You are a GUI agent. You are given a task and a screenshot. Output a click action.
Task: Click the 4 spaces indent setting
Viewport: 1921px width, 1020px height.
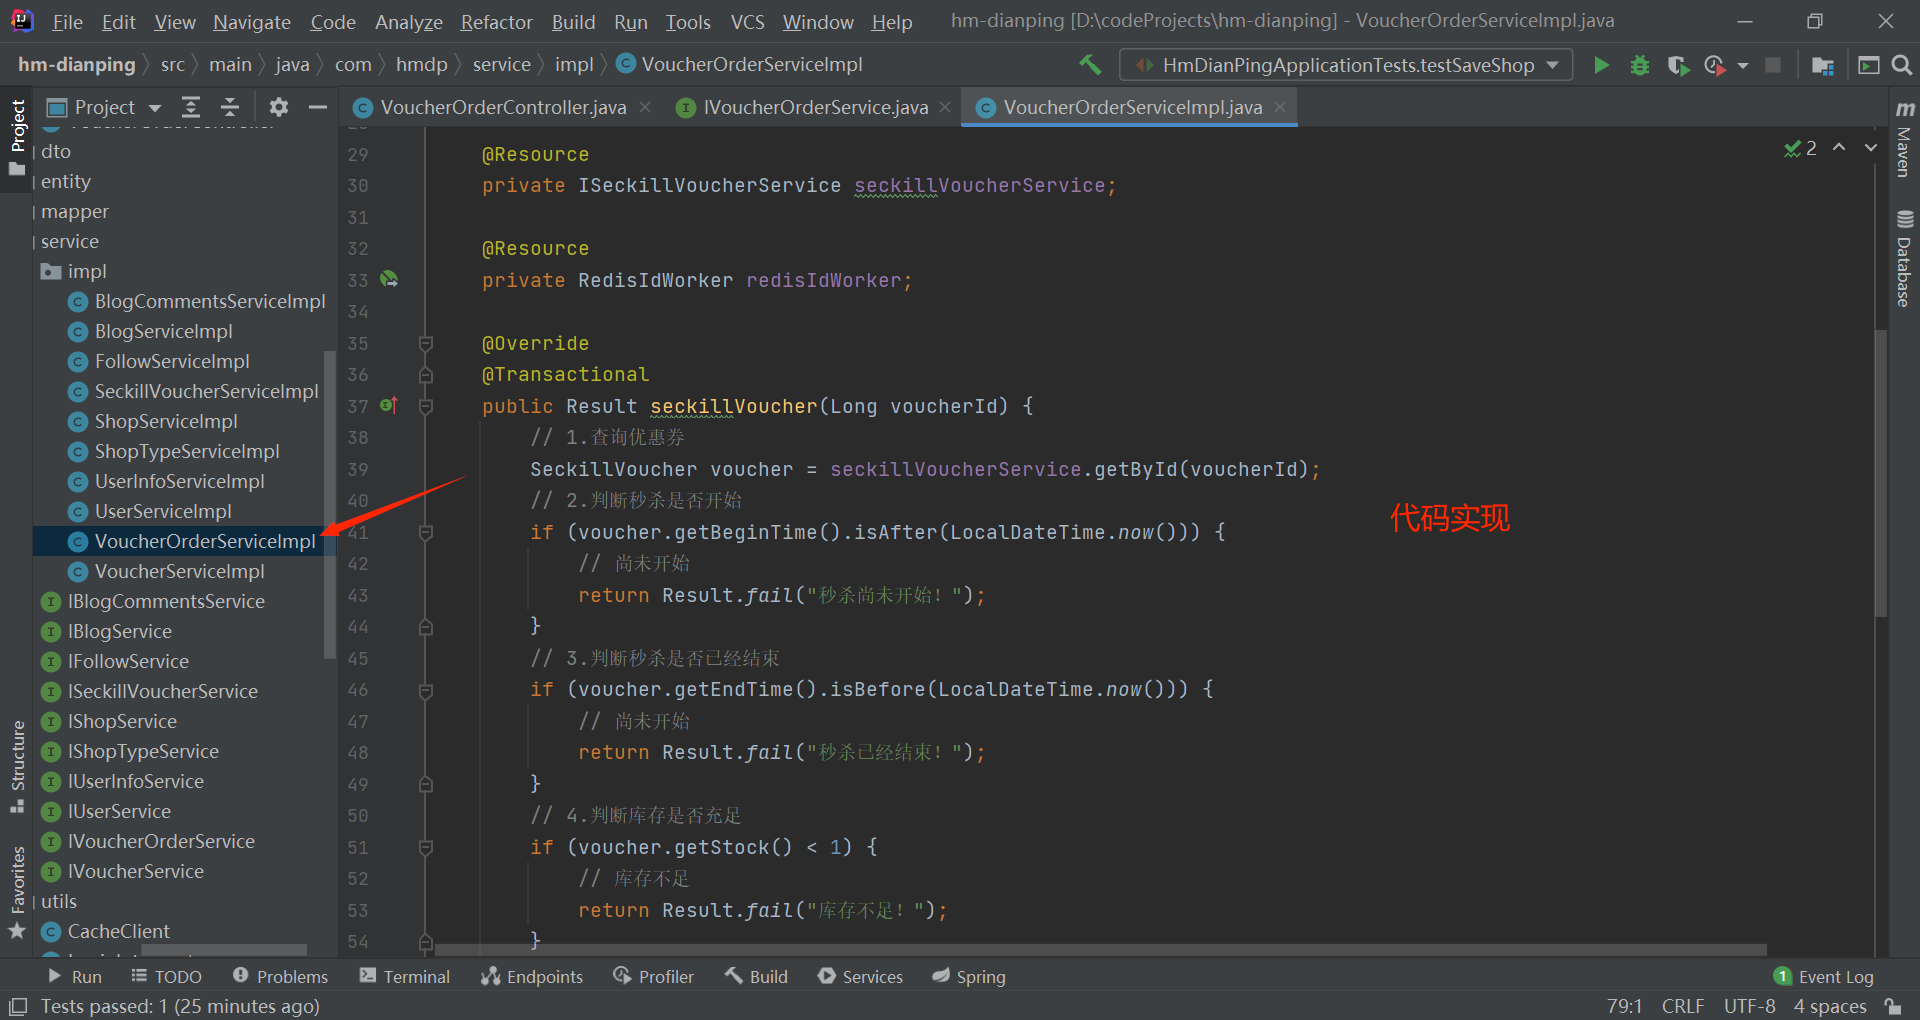[1830, 1006]
